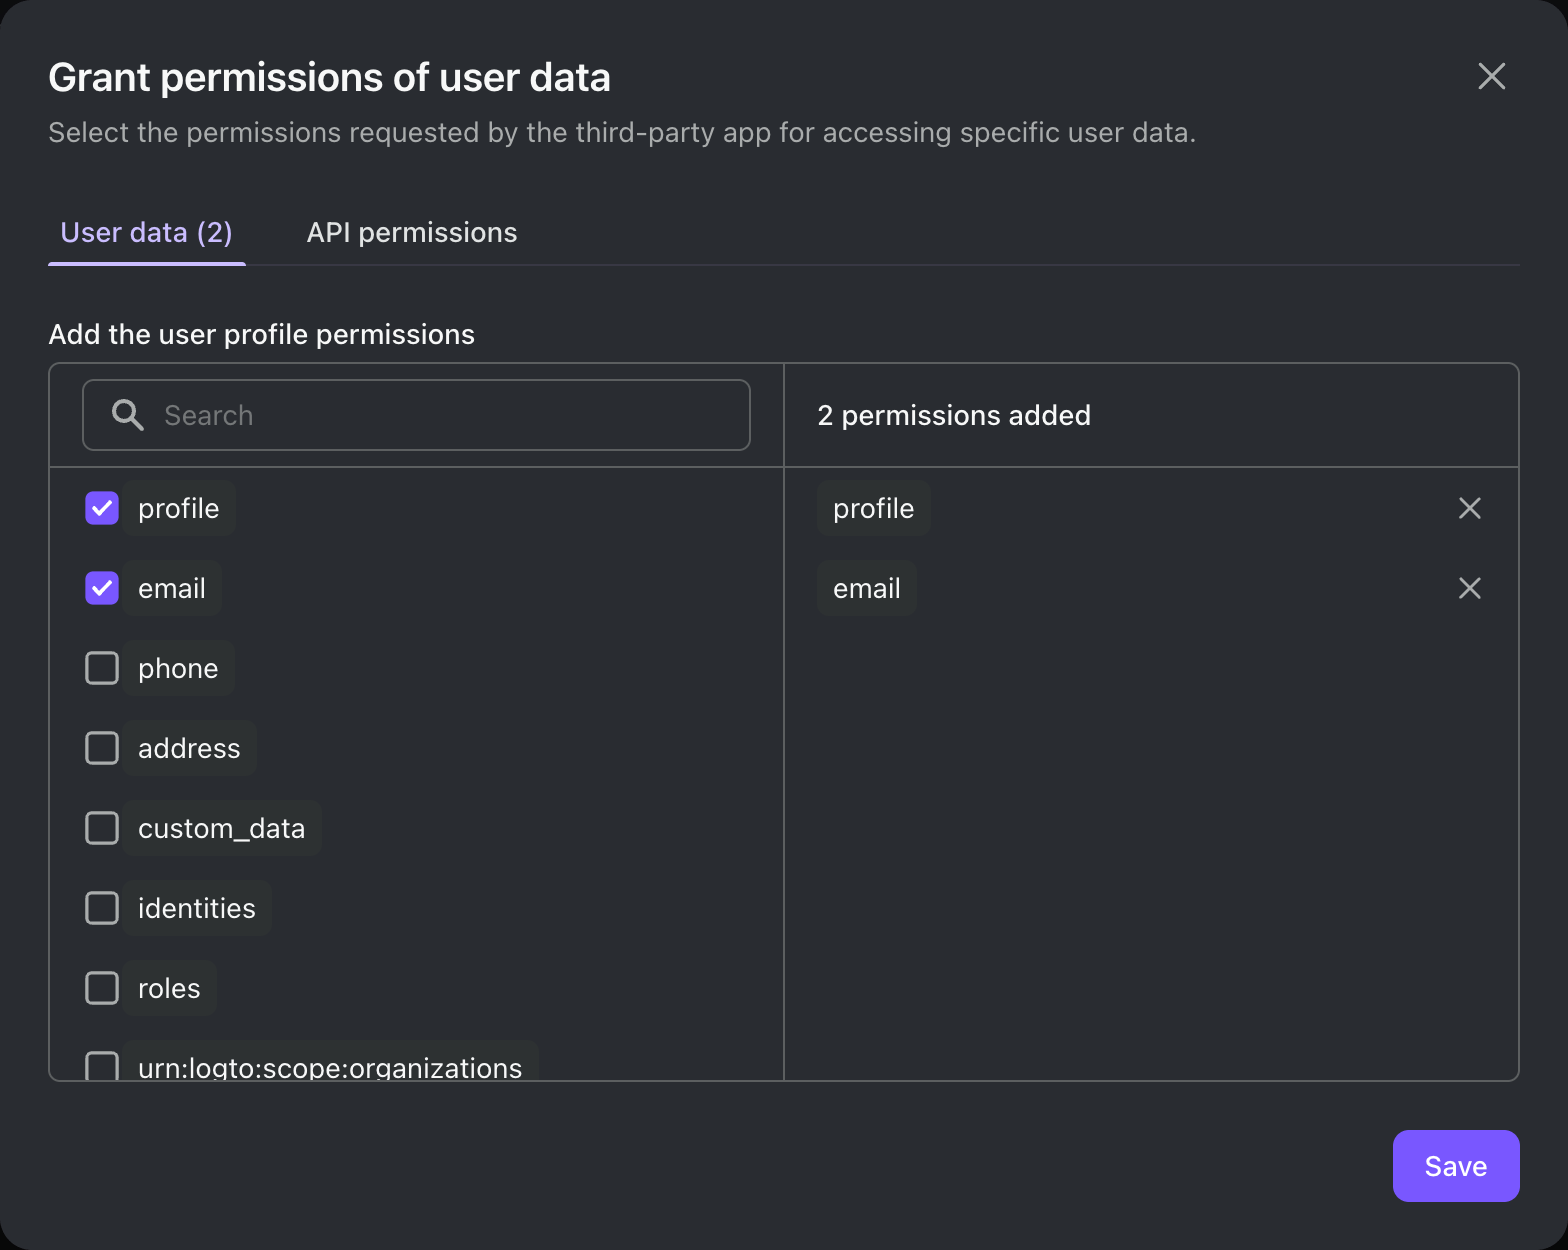
Task: Click the phone permission label
Action: [x=178, y=668]
